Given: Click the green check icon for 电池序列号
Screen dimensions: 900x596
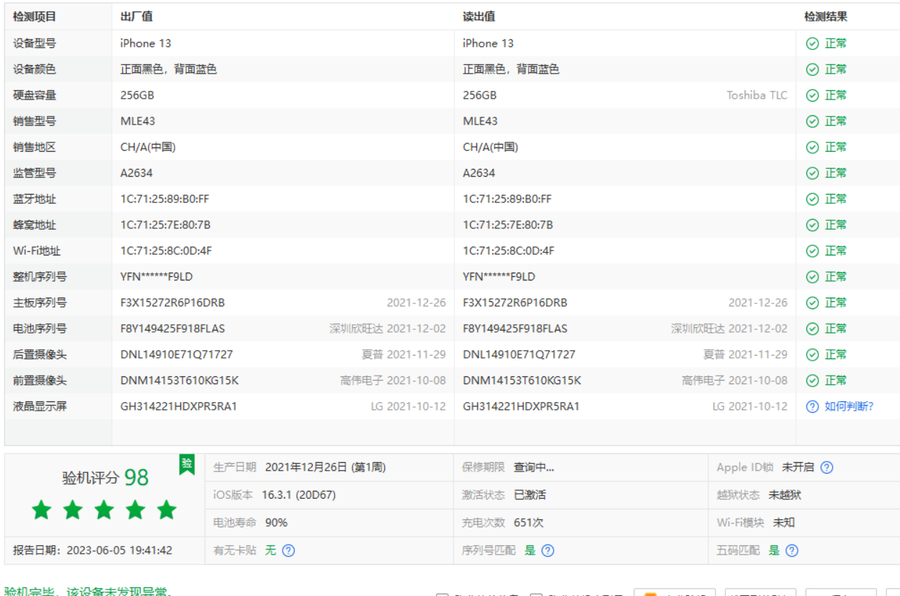Looking at the screenshot, I should click(812, 329).
